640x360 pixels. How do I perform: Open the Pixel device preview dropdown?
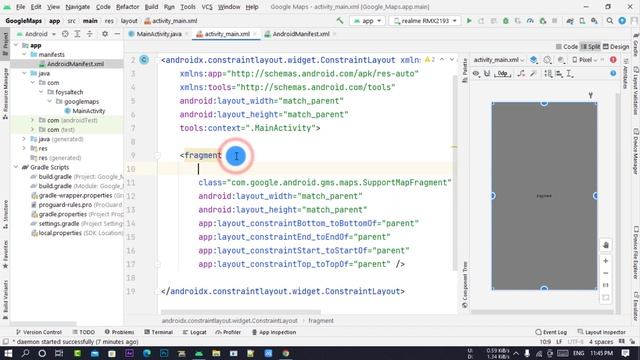pyautogui.click(x=585, y=60)
